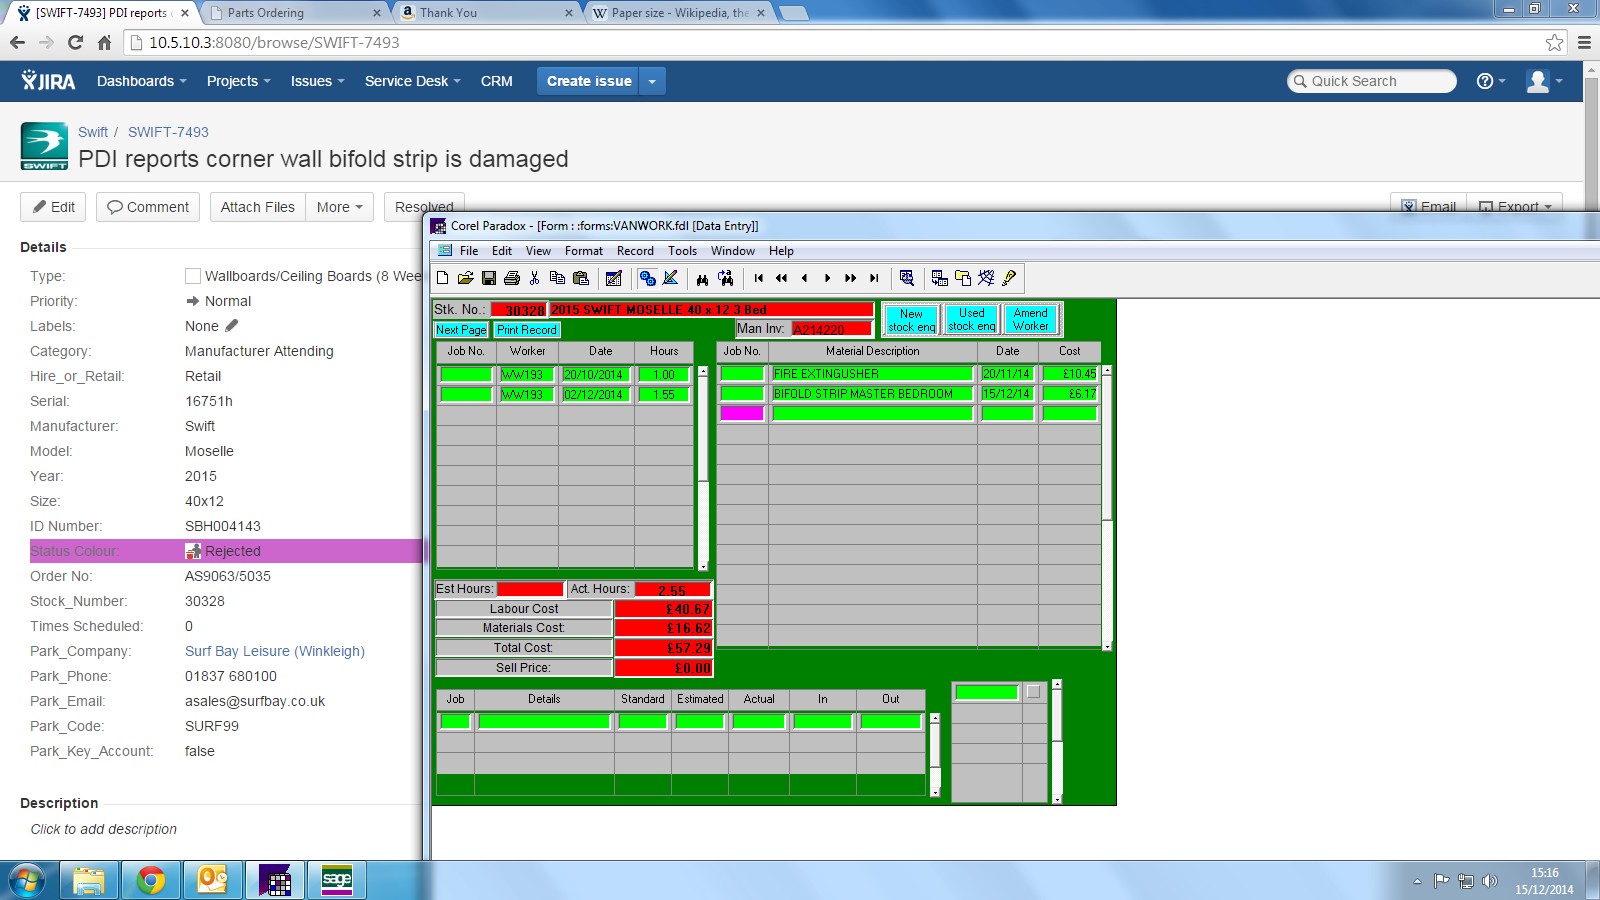
Task: Open the Surf Bay Leisure (Winkleigh) link
Action: click(275, 651)
